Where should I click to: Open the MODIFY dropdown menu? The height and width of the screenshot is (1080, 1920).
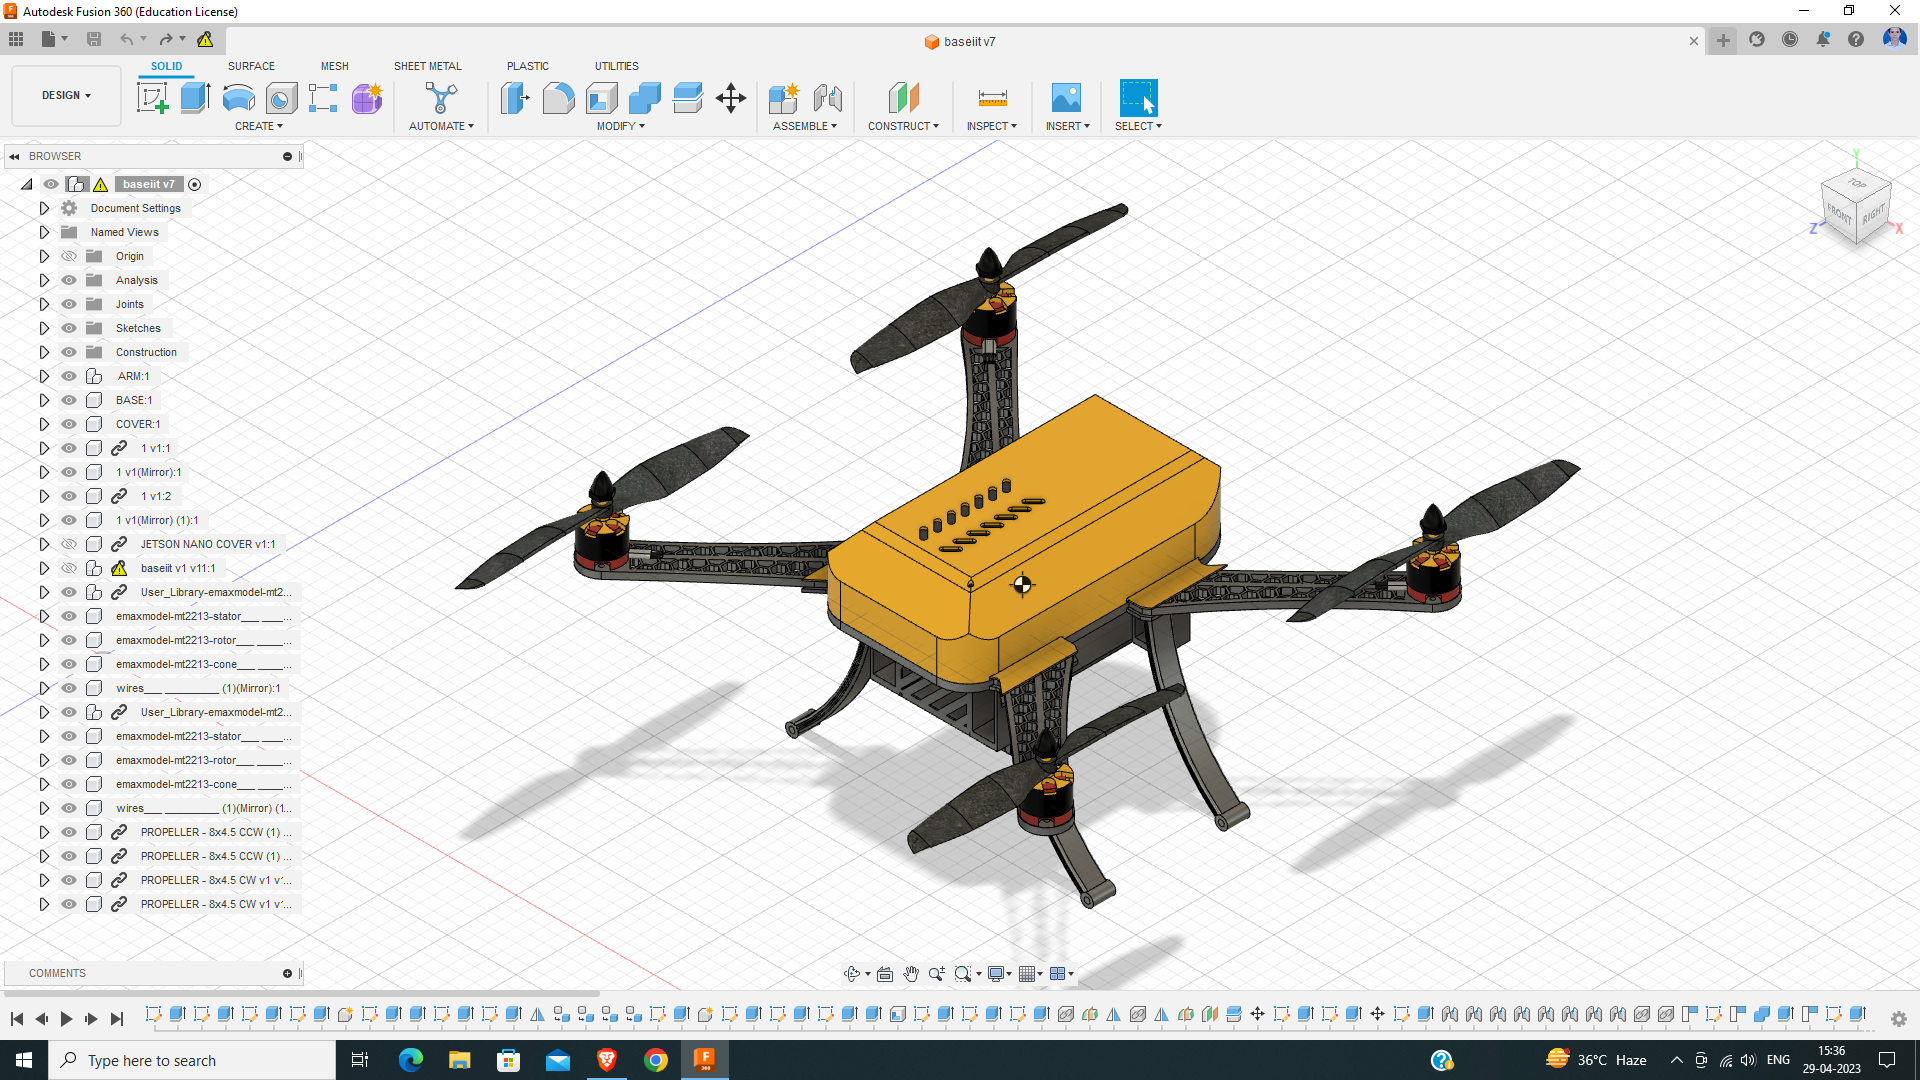[620, 126]
